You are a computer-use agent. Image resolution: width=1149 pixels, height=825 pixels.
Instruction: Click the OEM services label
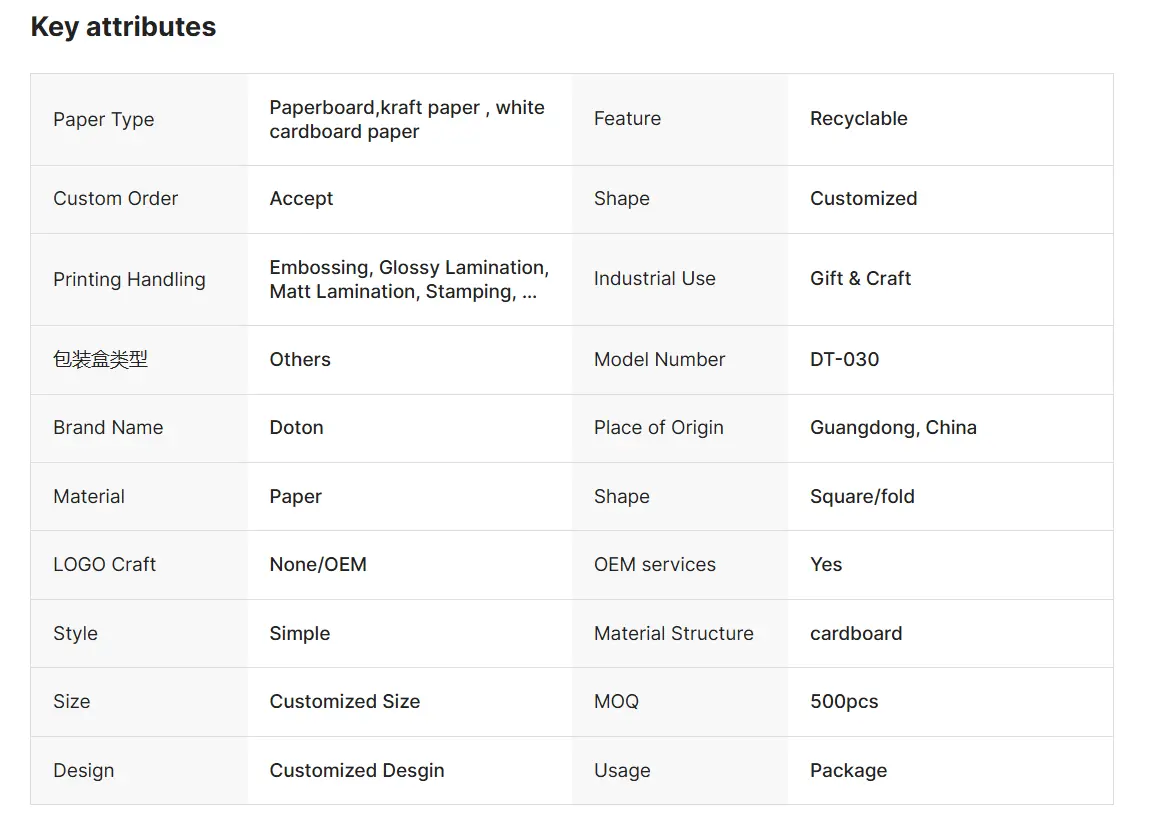(x=654, y=565)
